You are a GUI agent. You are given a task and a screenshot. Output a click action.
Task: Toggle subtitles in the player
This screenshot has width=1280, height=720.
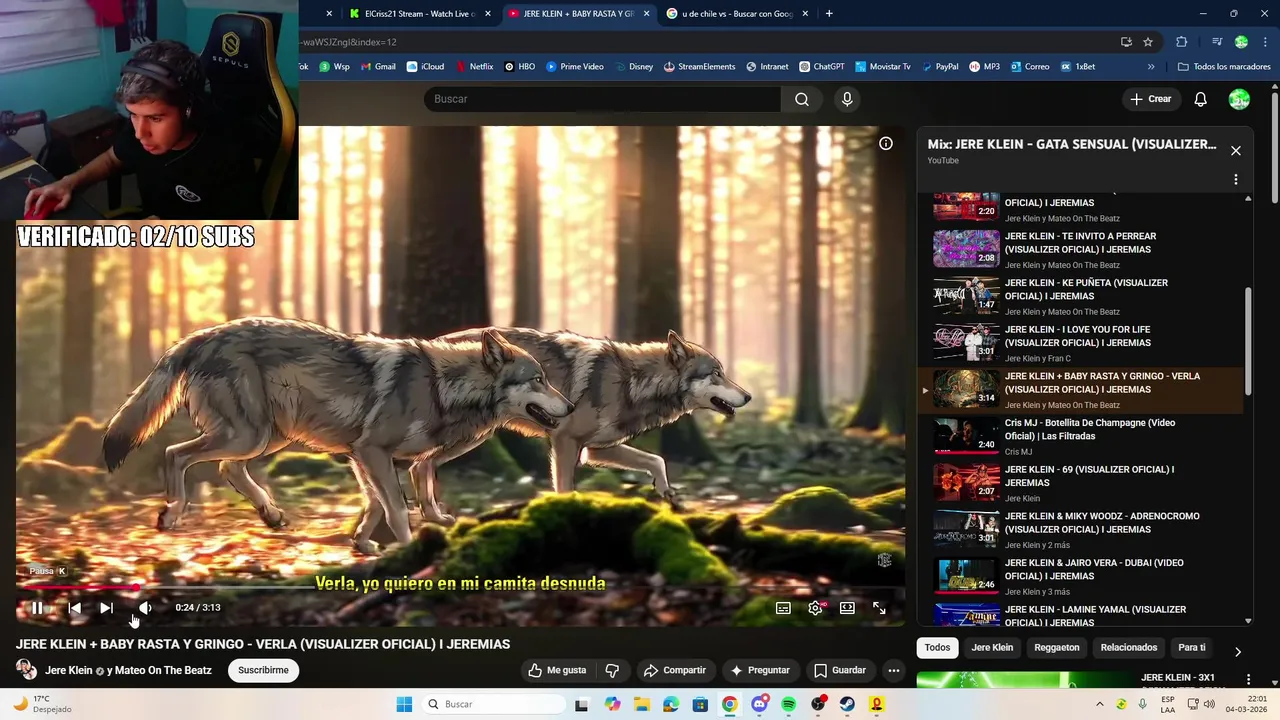point(783,608)
